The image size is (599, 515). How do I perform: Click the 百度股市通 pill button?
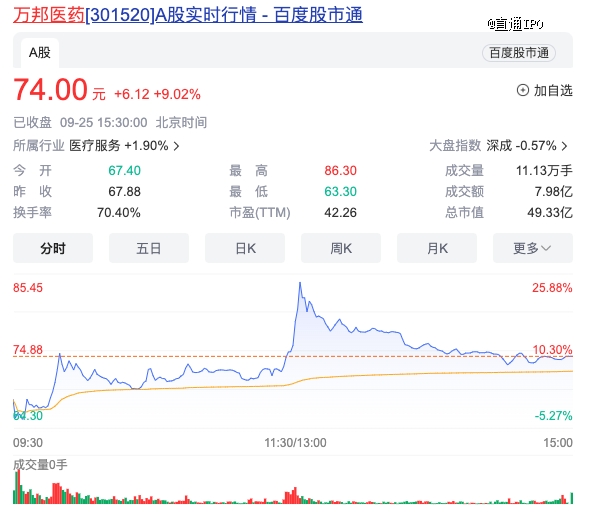519,53
